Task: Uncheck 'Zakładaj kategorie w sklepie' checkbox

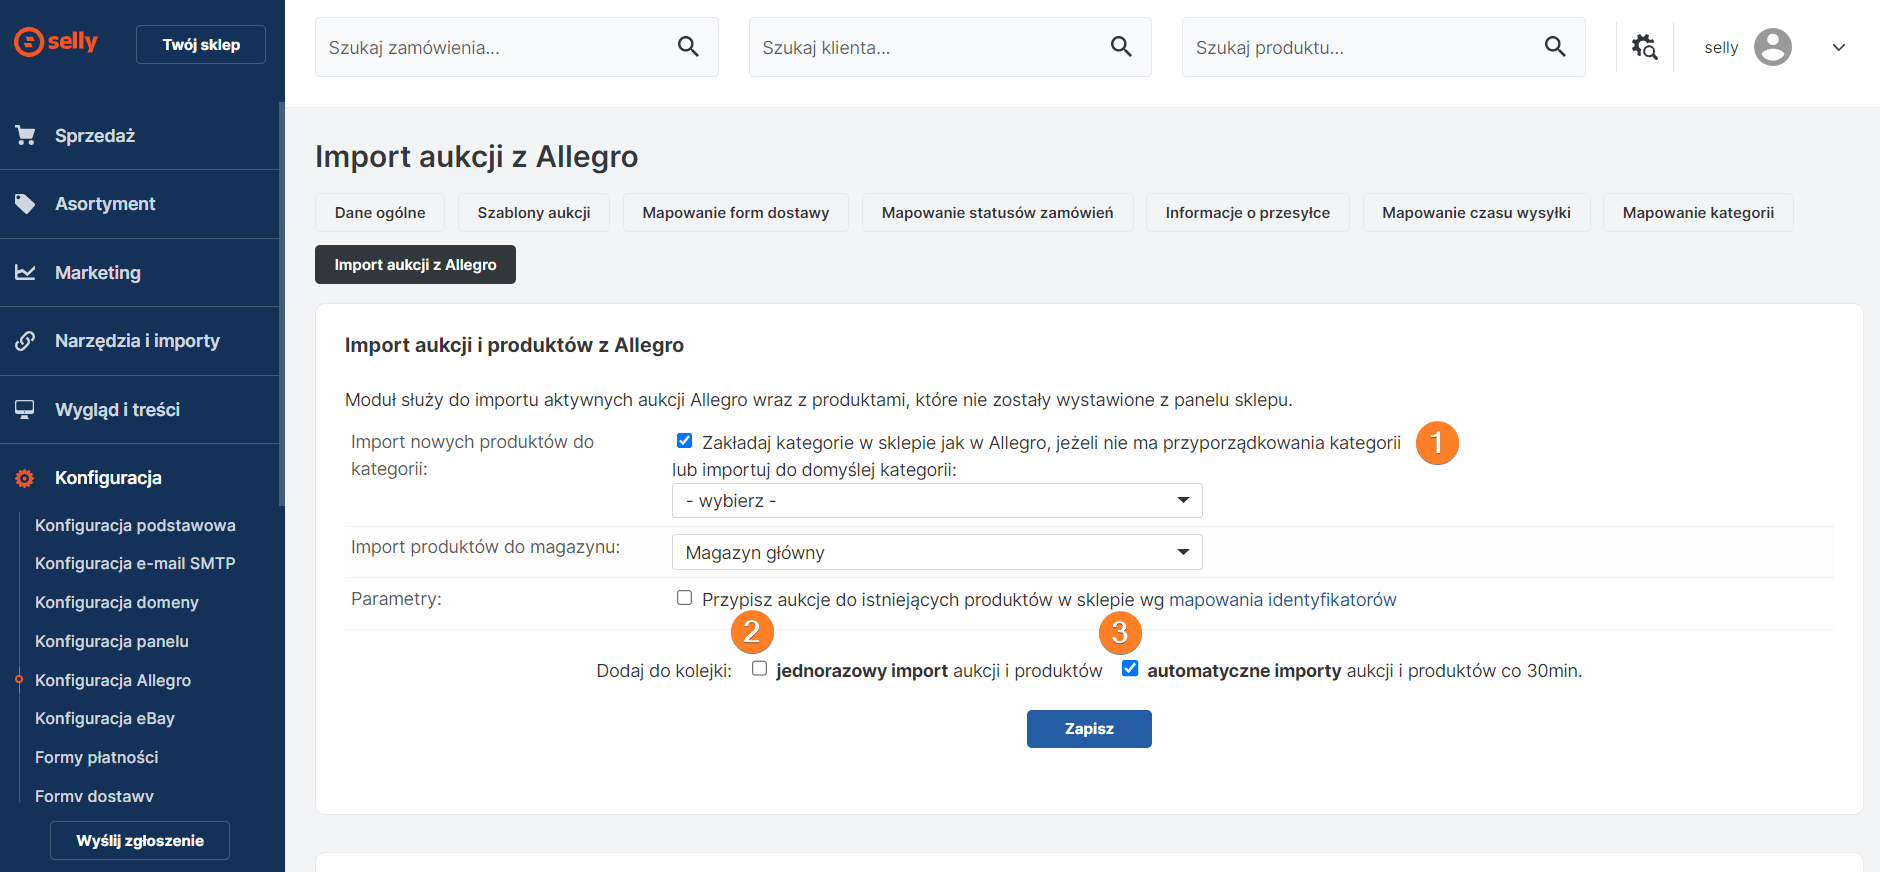Action: (684, 441)
